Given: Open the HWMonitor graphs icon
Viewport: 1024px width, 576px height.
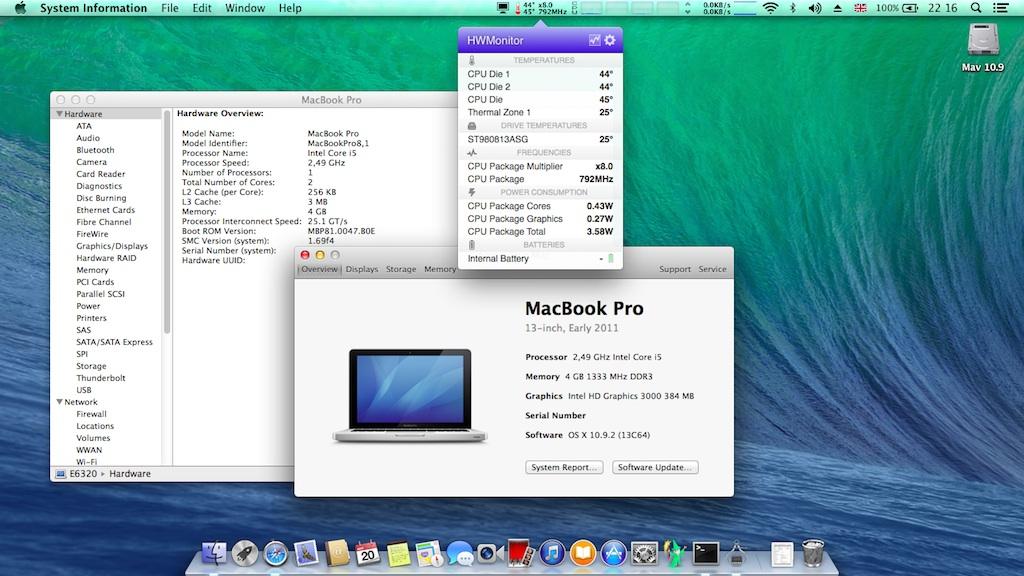Looking at the screenshot, I should tap(594, 41).
